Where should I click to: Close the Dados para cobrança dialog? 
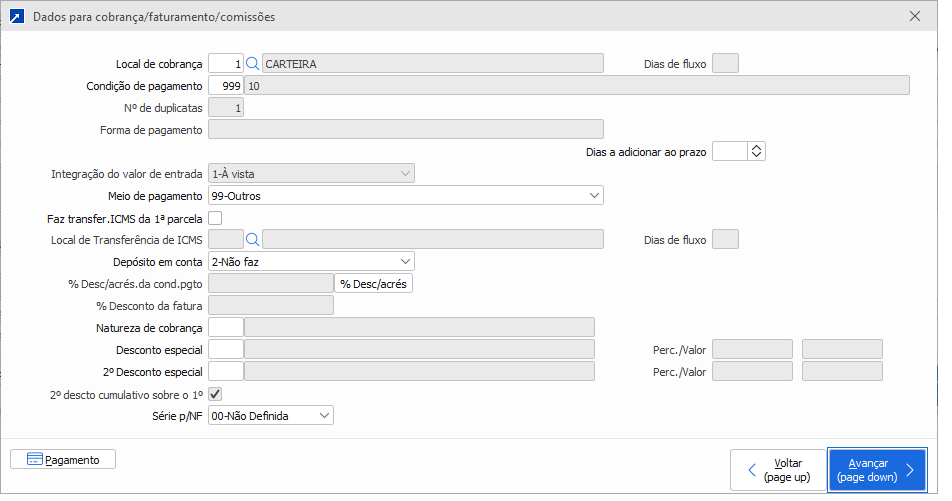coord(914,16)
